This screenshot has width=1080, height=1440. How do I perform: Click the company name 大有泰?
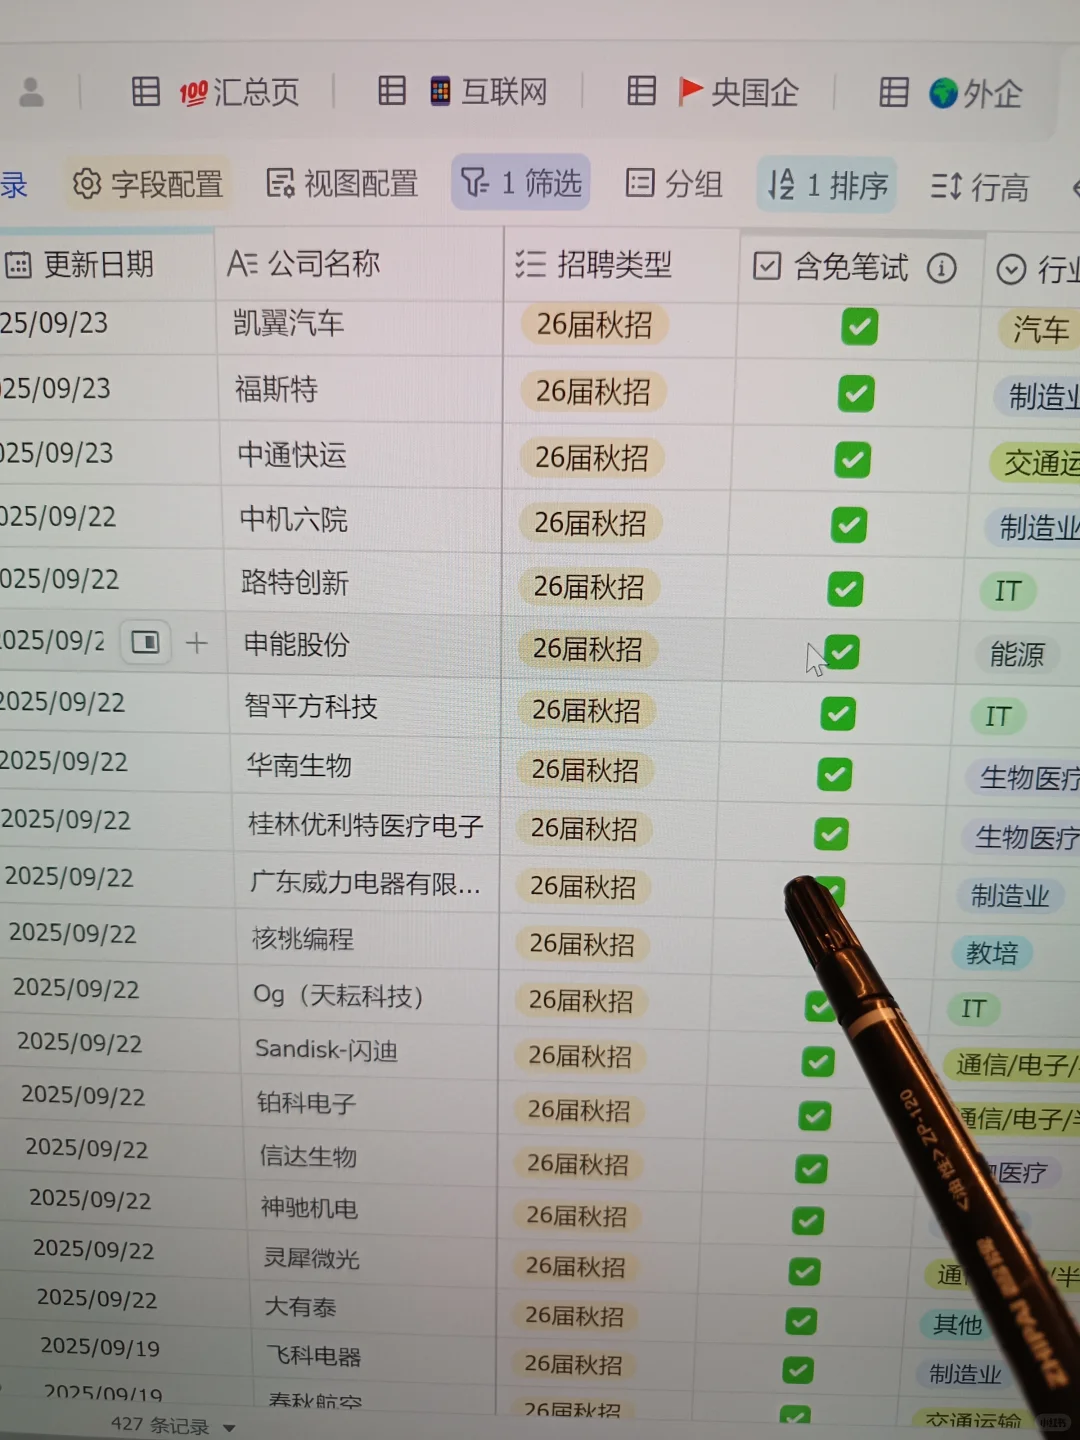(x=300, y=1307)
